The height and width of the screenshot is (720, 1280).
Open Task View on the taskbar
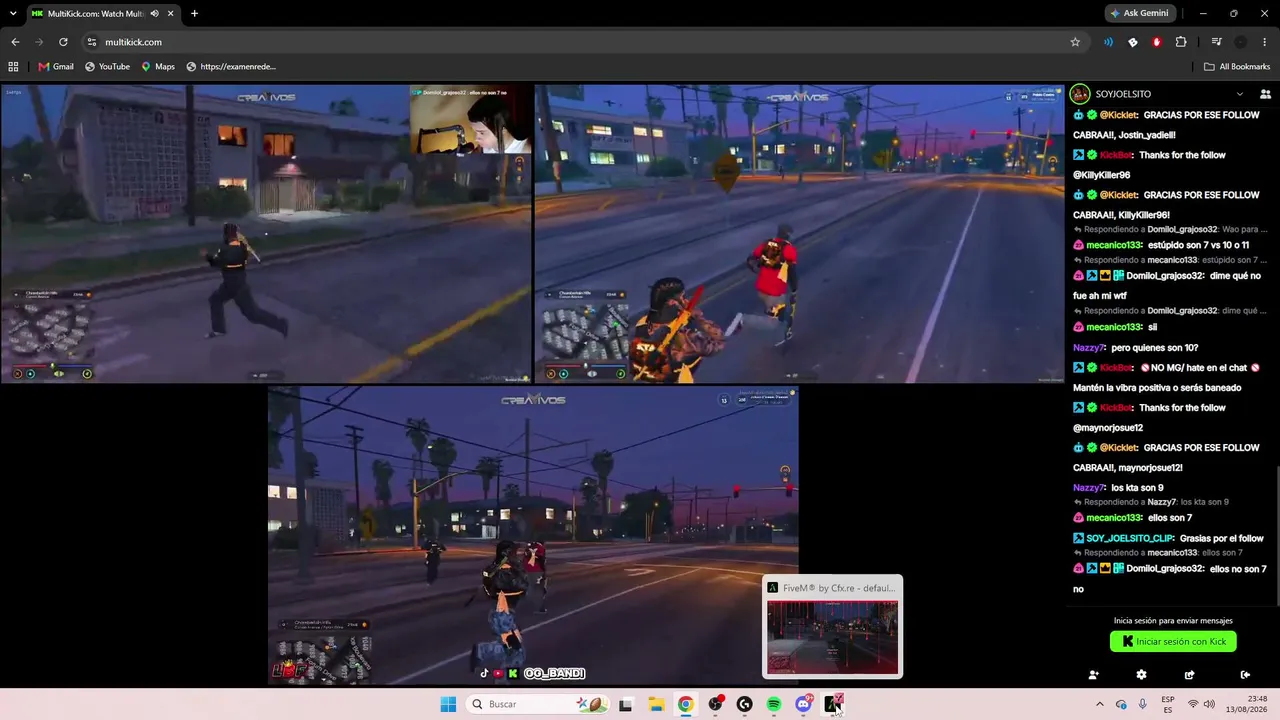[626, 704]
